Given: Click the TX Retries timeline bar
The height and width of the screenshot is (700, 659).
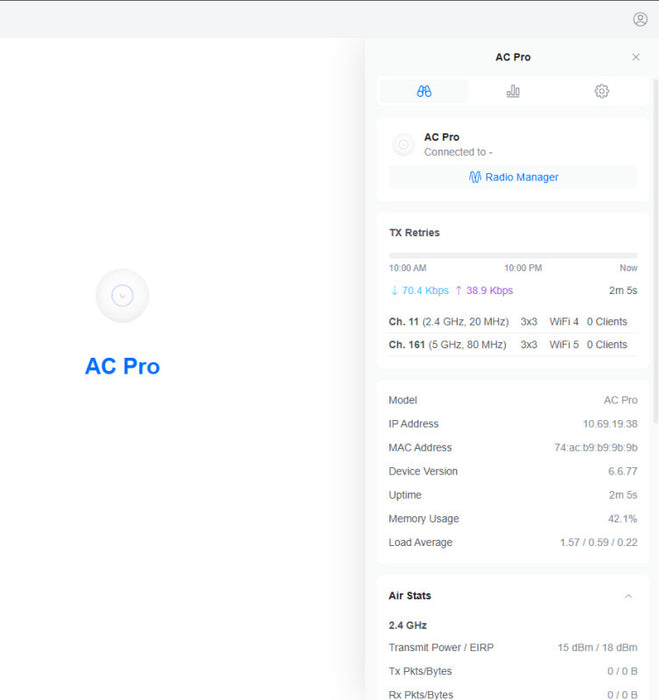Looking at the screenshot, I should (513, 255).
